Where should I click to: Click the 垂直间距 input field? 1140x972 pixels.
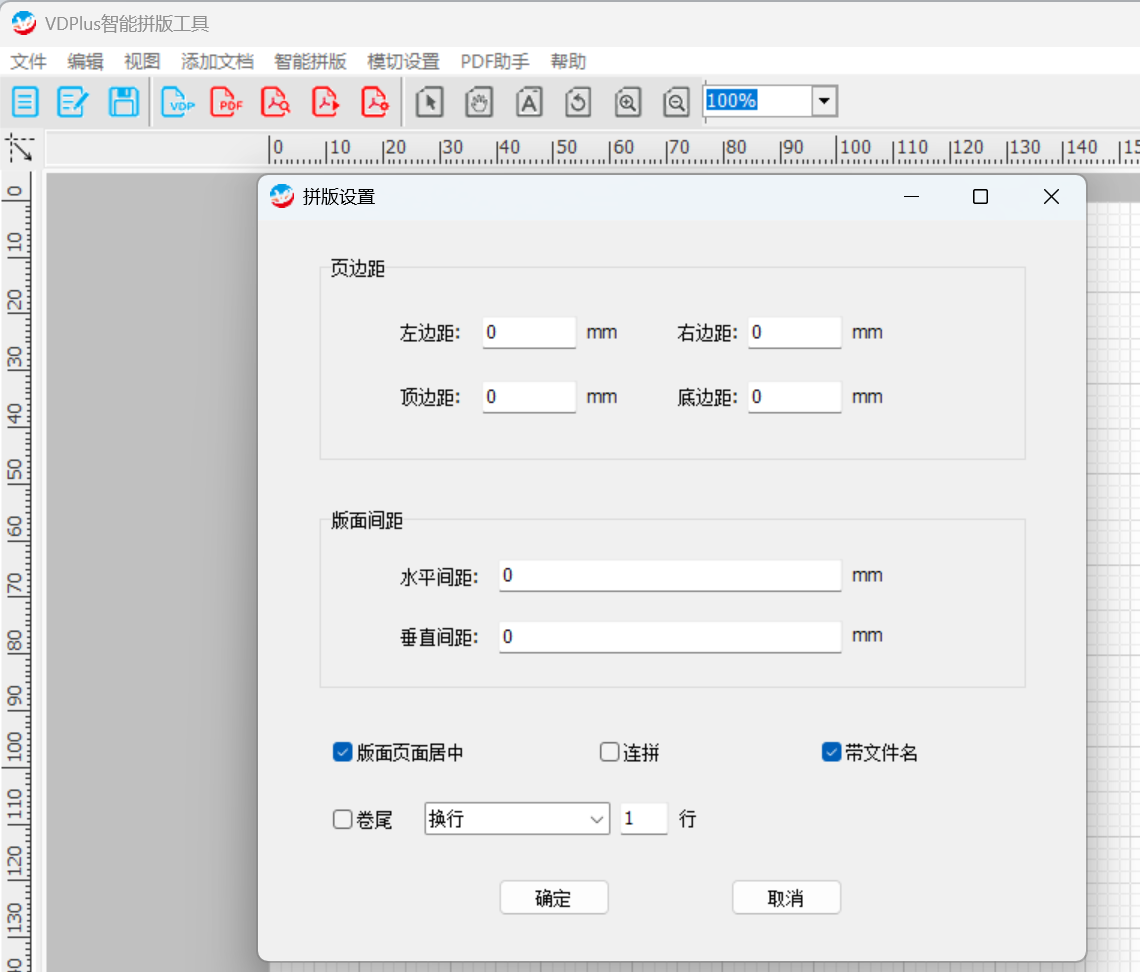[x=670, y=637]
